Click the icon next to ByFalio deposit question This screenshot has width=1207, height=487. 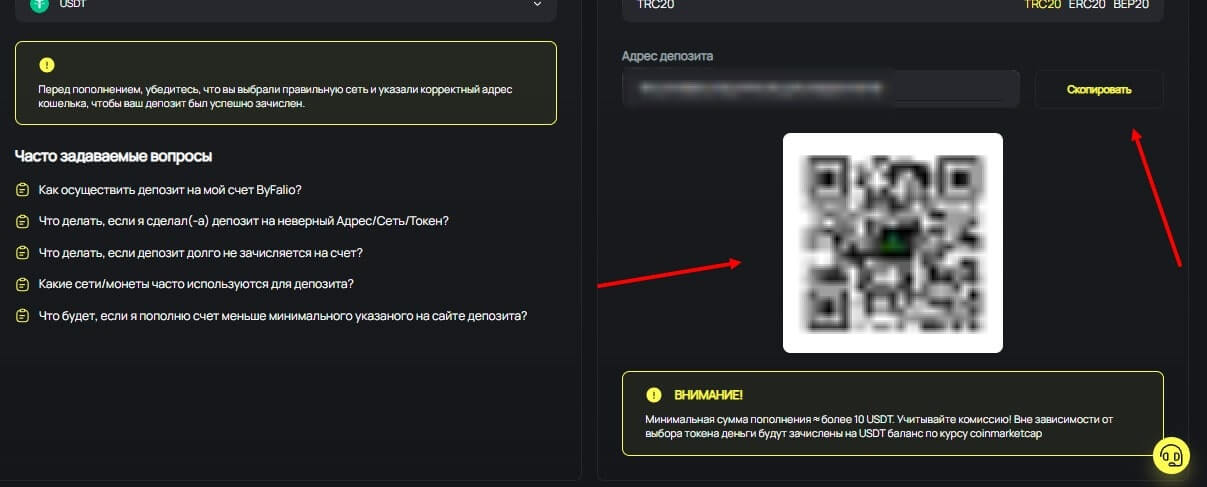23,190
